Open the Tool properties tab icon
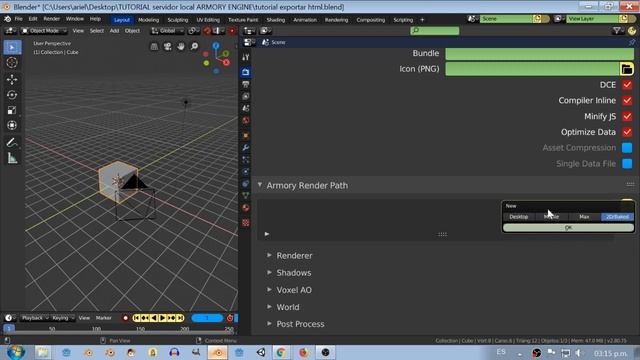The height and width of the screenshot is (360, 640). click(246, 58)
